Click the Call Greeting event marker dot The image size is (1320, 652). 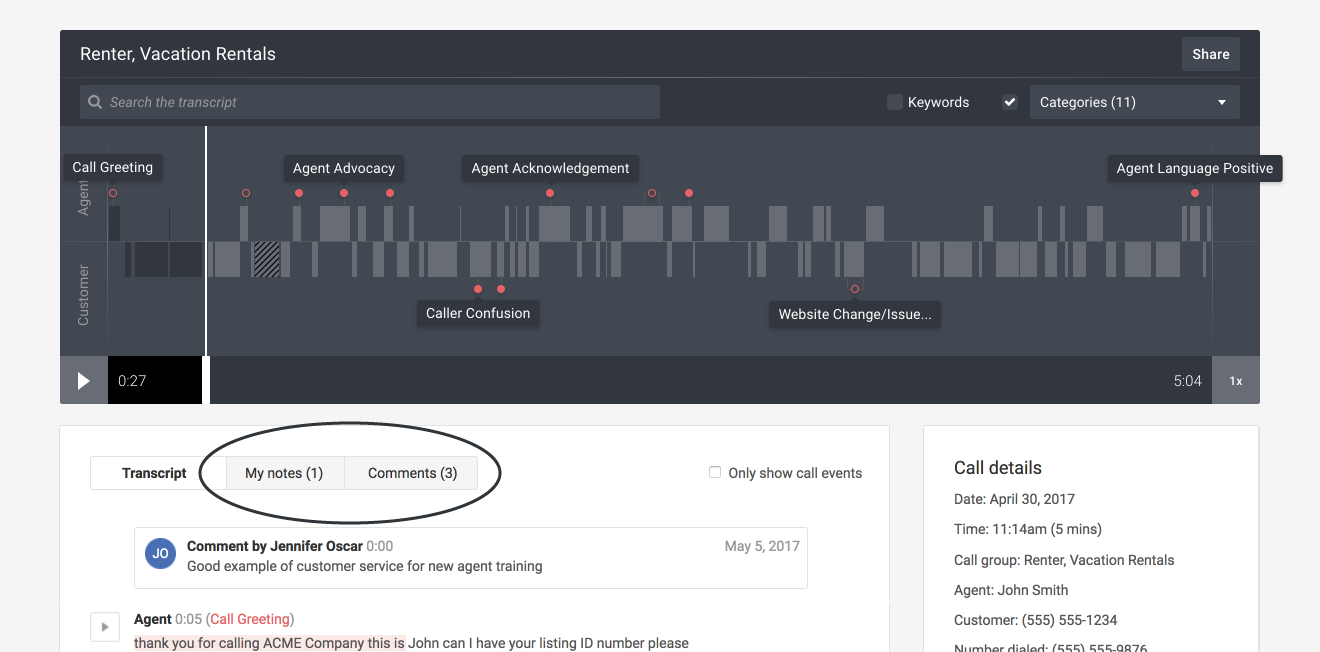click(x=113, y=193)
